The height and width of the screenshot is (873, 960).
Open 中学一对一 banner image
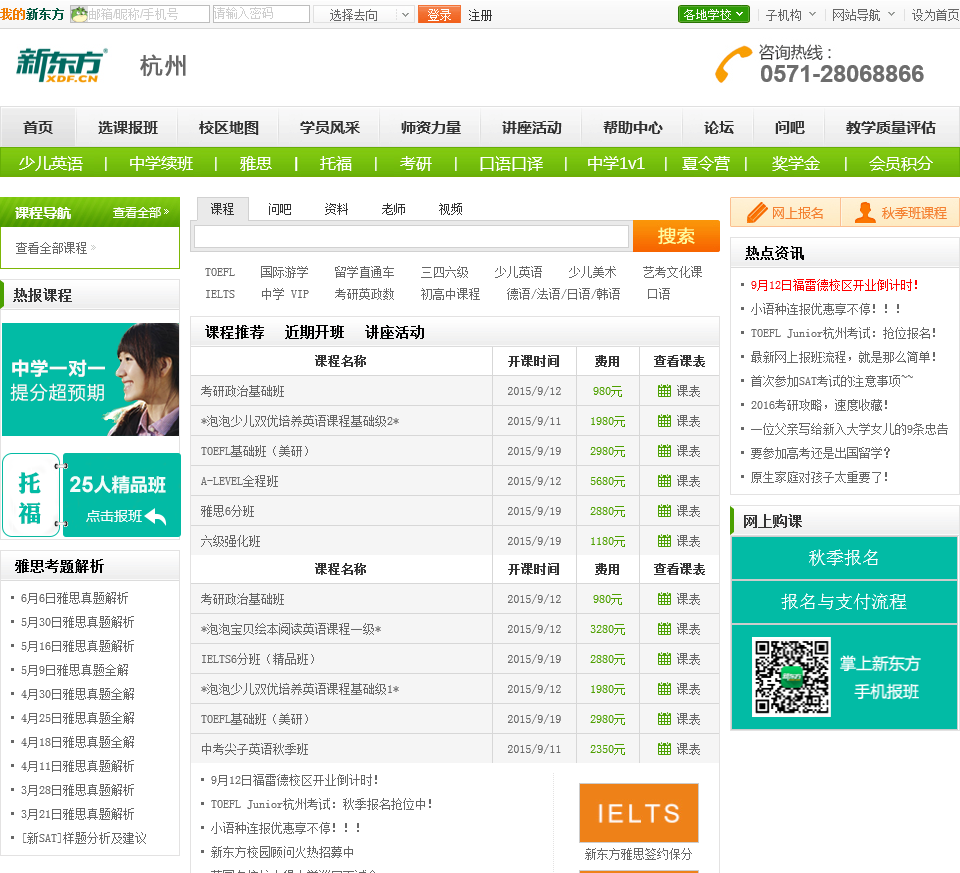91,380
